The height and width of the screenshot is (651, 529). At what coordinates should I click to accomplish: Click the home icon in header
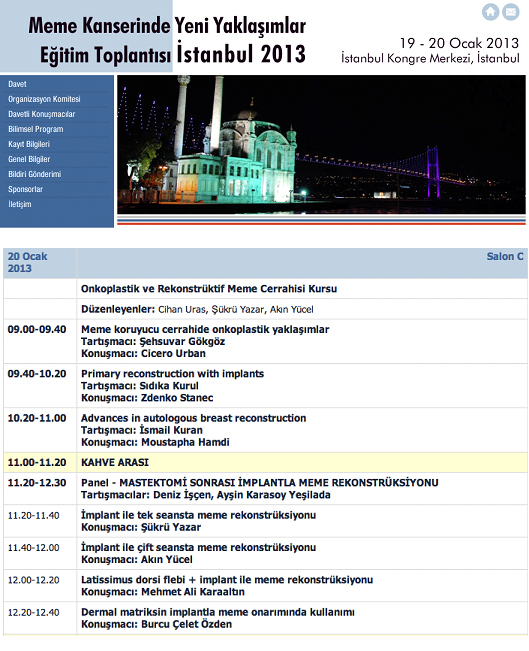490,12
